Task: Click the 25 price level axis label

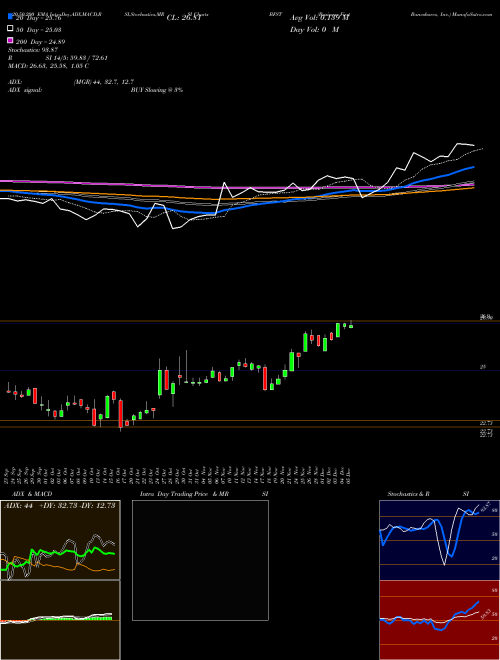Action: 483,367
